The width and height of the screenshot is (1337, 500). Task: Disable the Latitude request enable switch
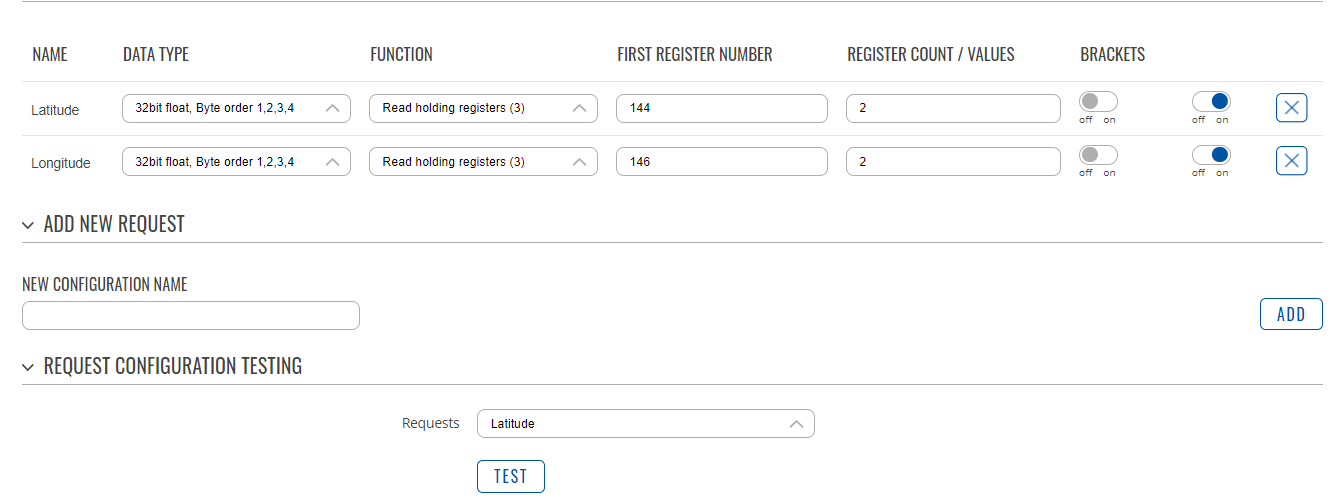point(1211,101)
